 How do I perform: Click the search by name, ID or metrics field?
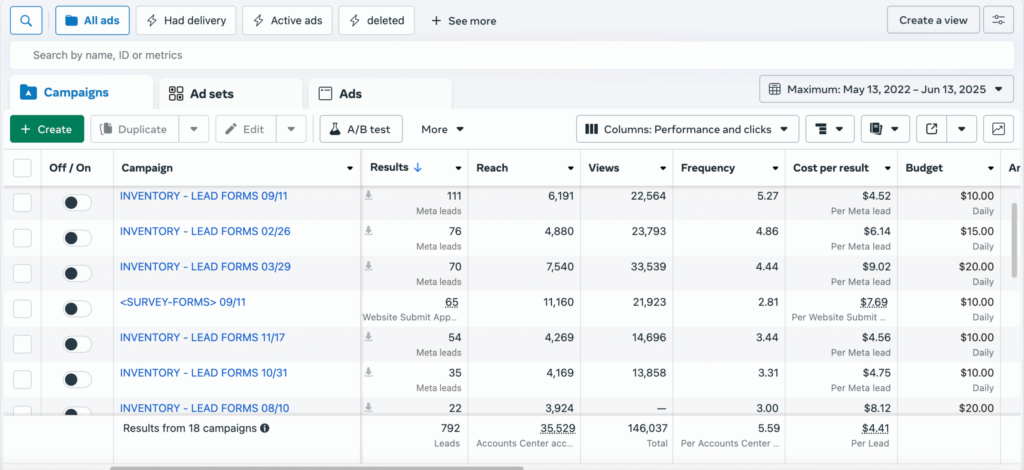(500, 55)
